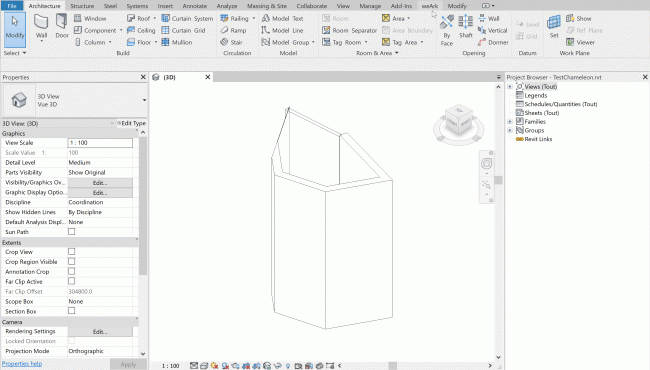Click the Window tool

pyautogui.click(x=90, y=18)
